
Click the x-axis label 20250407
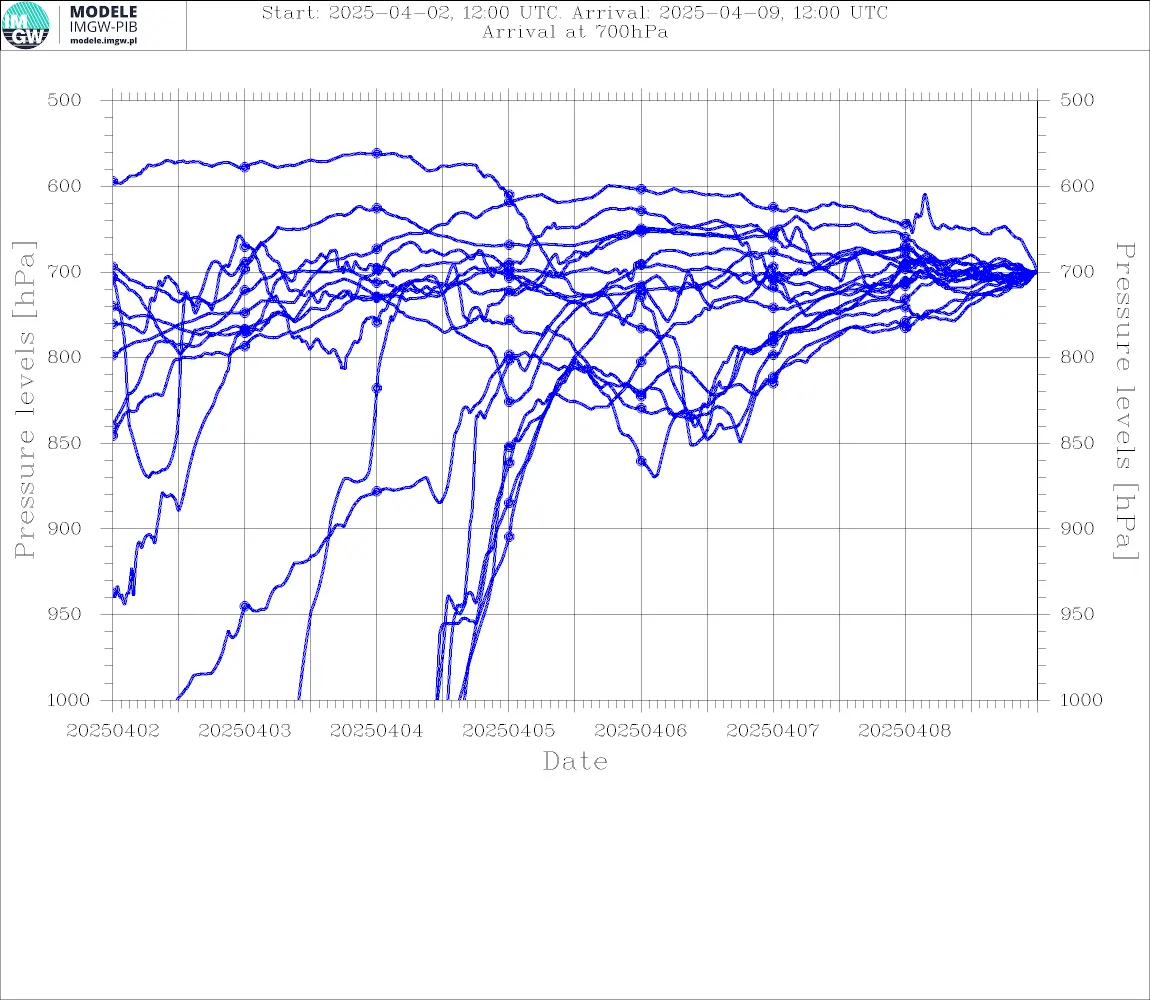point(773,731)
